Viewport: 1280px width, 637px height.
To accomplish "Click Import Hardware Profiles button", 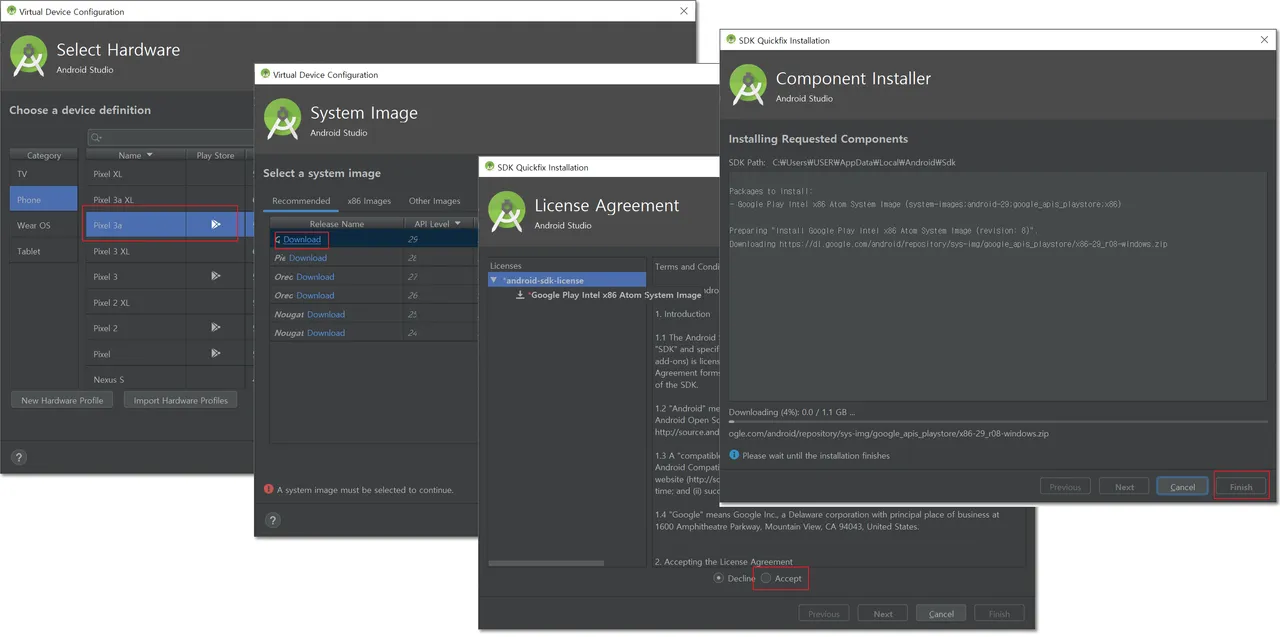I will pyautogui.click(x=181, y=400).
